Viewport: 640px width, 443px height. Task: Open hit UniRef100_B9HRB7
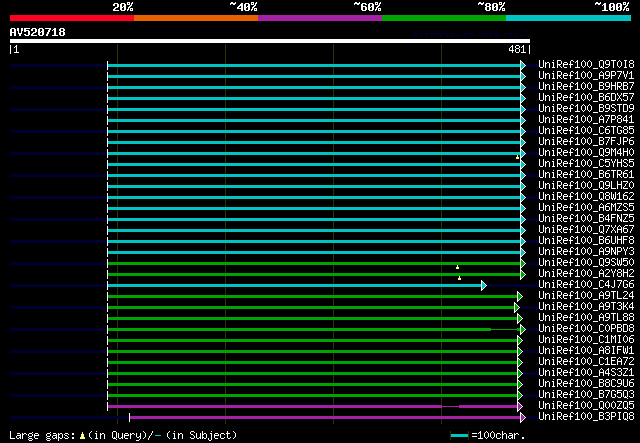[586, 86]
